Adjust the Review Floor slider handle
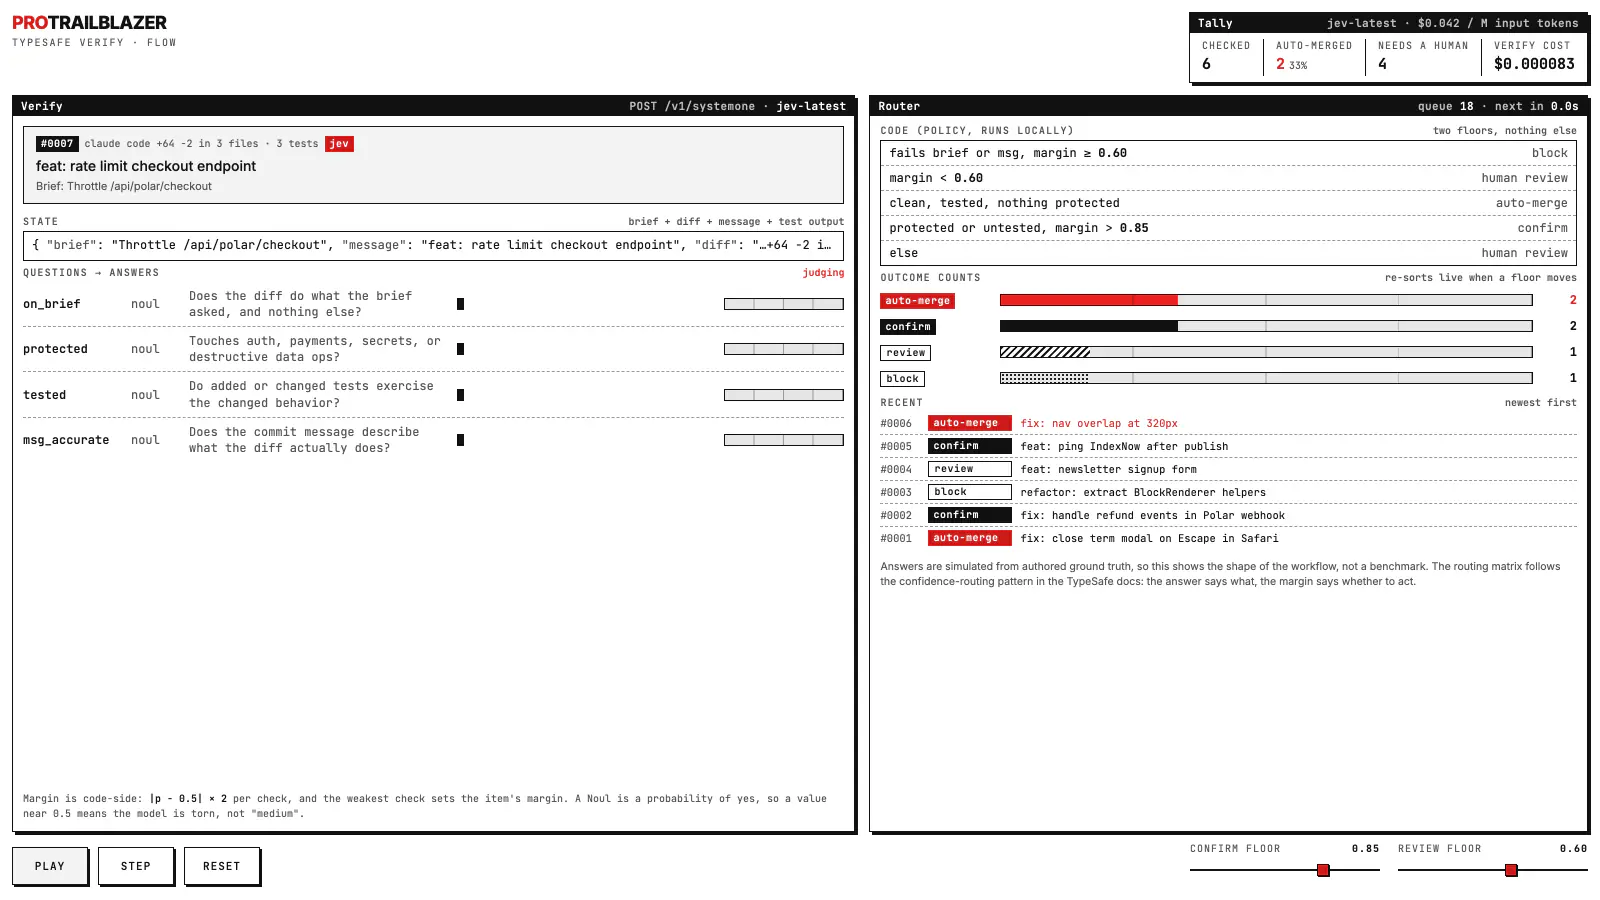Image resolution: width=1600 pixels, height=900 pixels. click(x=1511, y=870)
